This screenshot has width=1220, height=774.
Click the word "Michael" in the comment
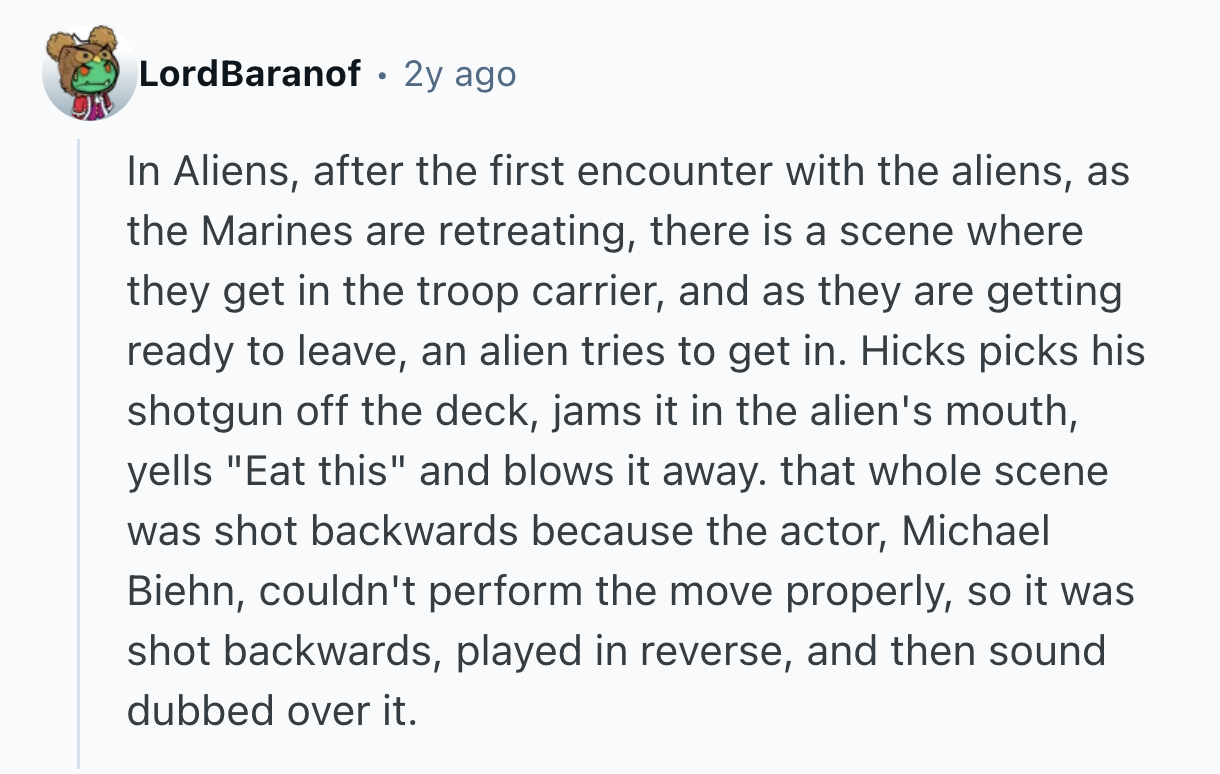[975, 531]
